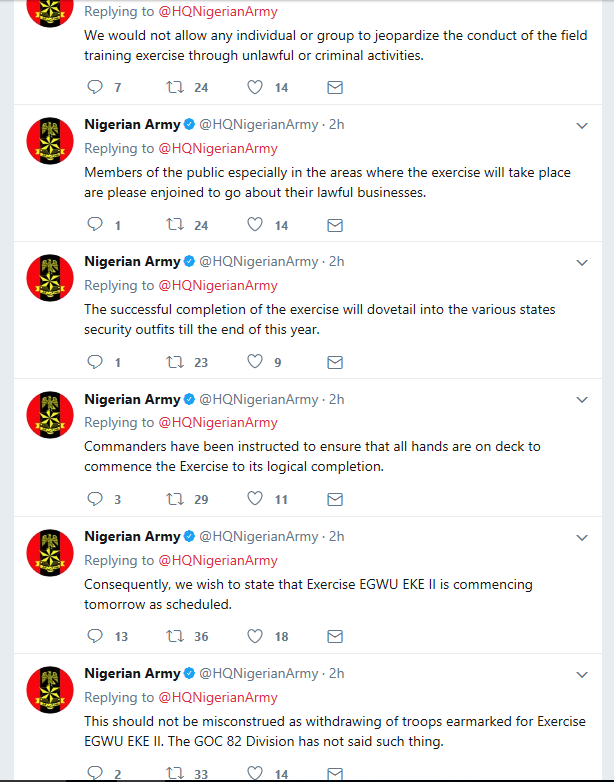Retweet the 'dovetail into various states' tweet
The image size is (614, 782).
[176, 362]
